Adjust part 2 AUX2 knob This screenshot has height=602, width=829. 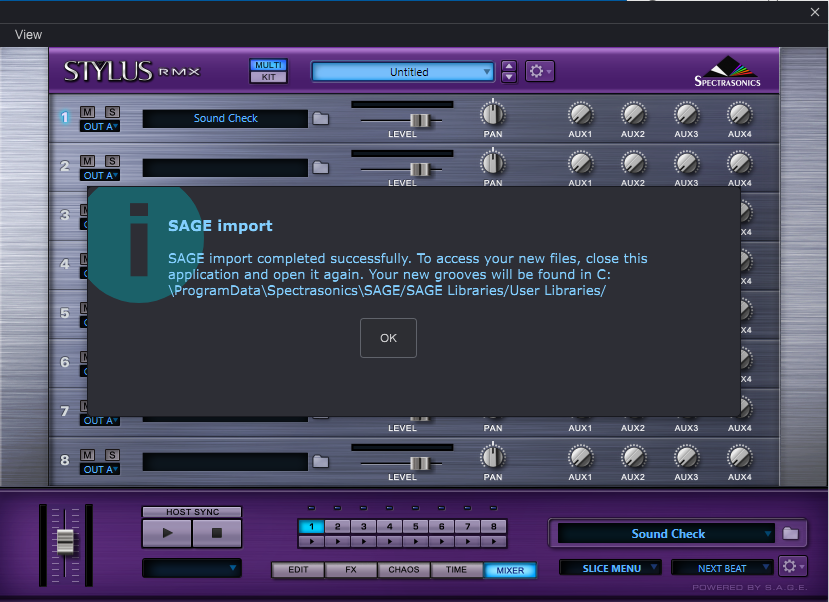coord(633,163)
